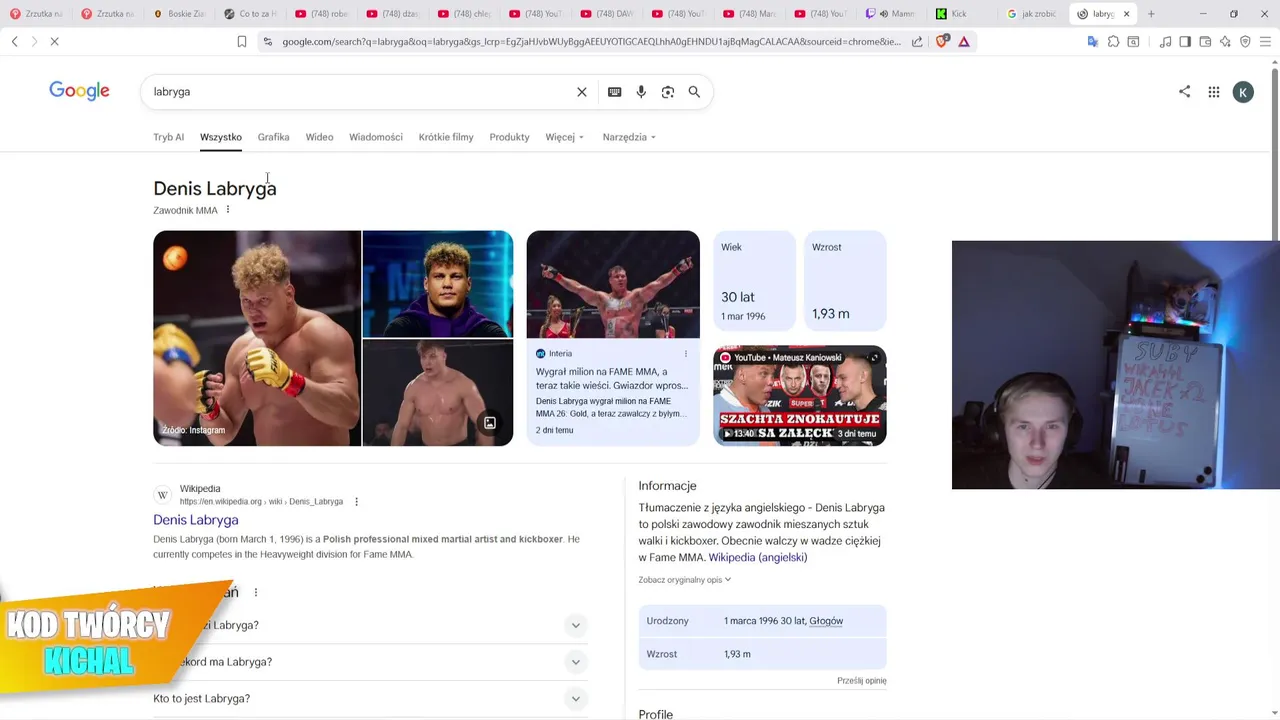
Task: Open the large boxing photo of Labryga
Action: (x=257, y=338)
